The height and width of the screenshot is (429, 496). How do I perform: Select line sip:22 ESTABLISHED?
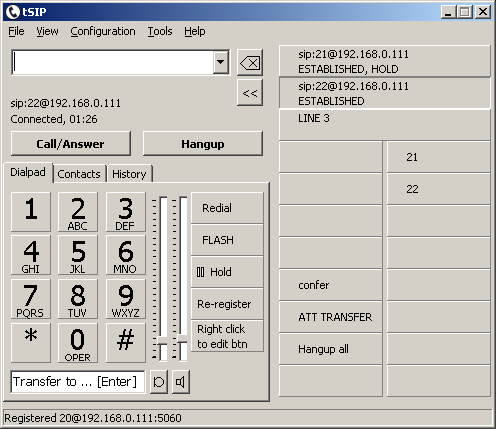pyautogui.click(x=385, y=93)
